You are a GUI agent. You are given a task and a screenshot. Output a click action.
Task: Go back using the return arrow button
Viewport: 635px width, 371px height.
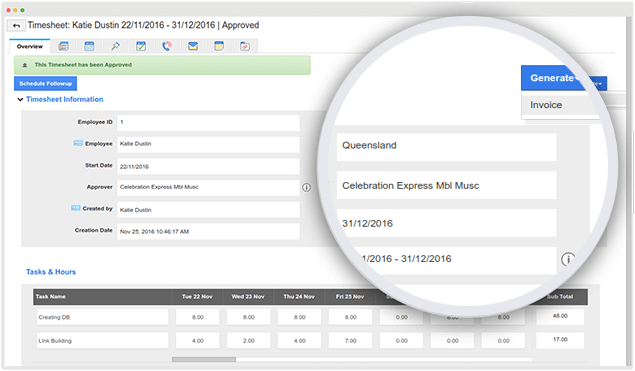16,26
